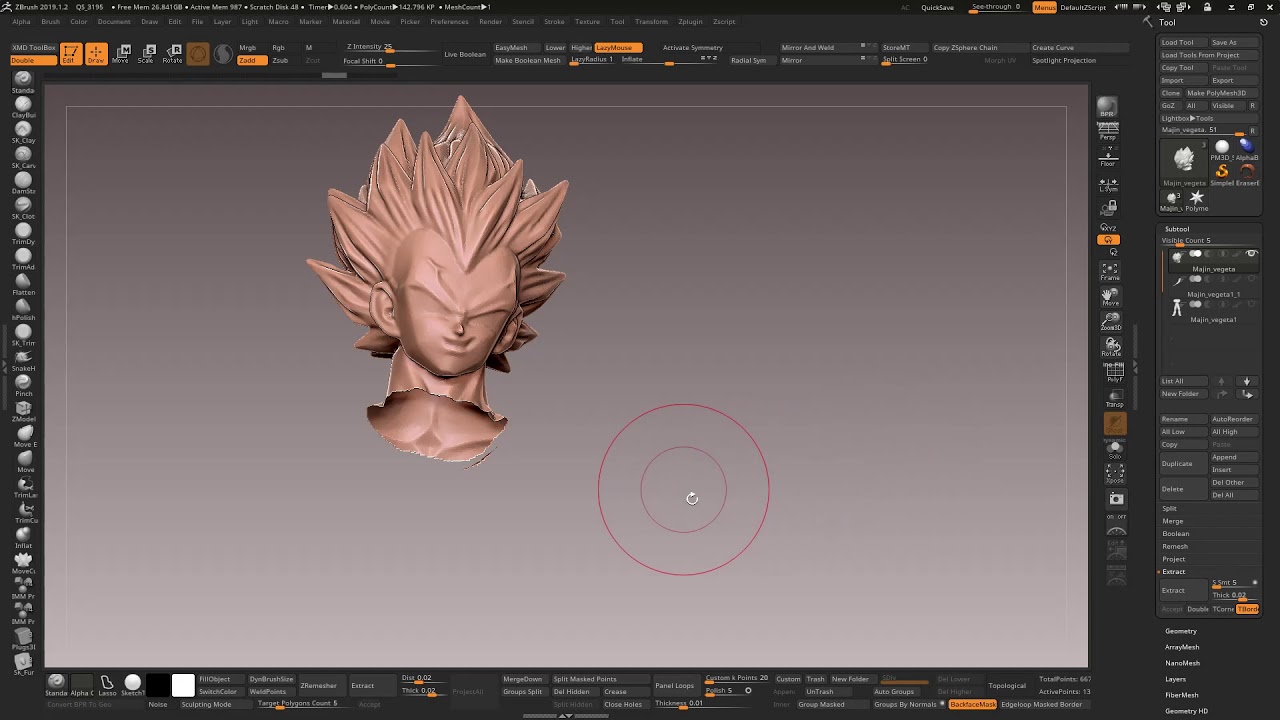The image size is (1280, 720).
Task: Select the TrimDynamic brush
Action: coord(23,234)
